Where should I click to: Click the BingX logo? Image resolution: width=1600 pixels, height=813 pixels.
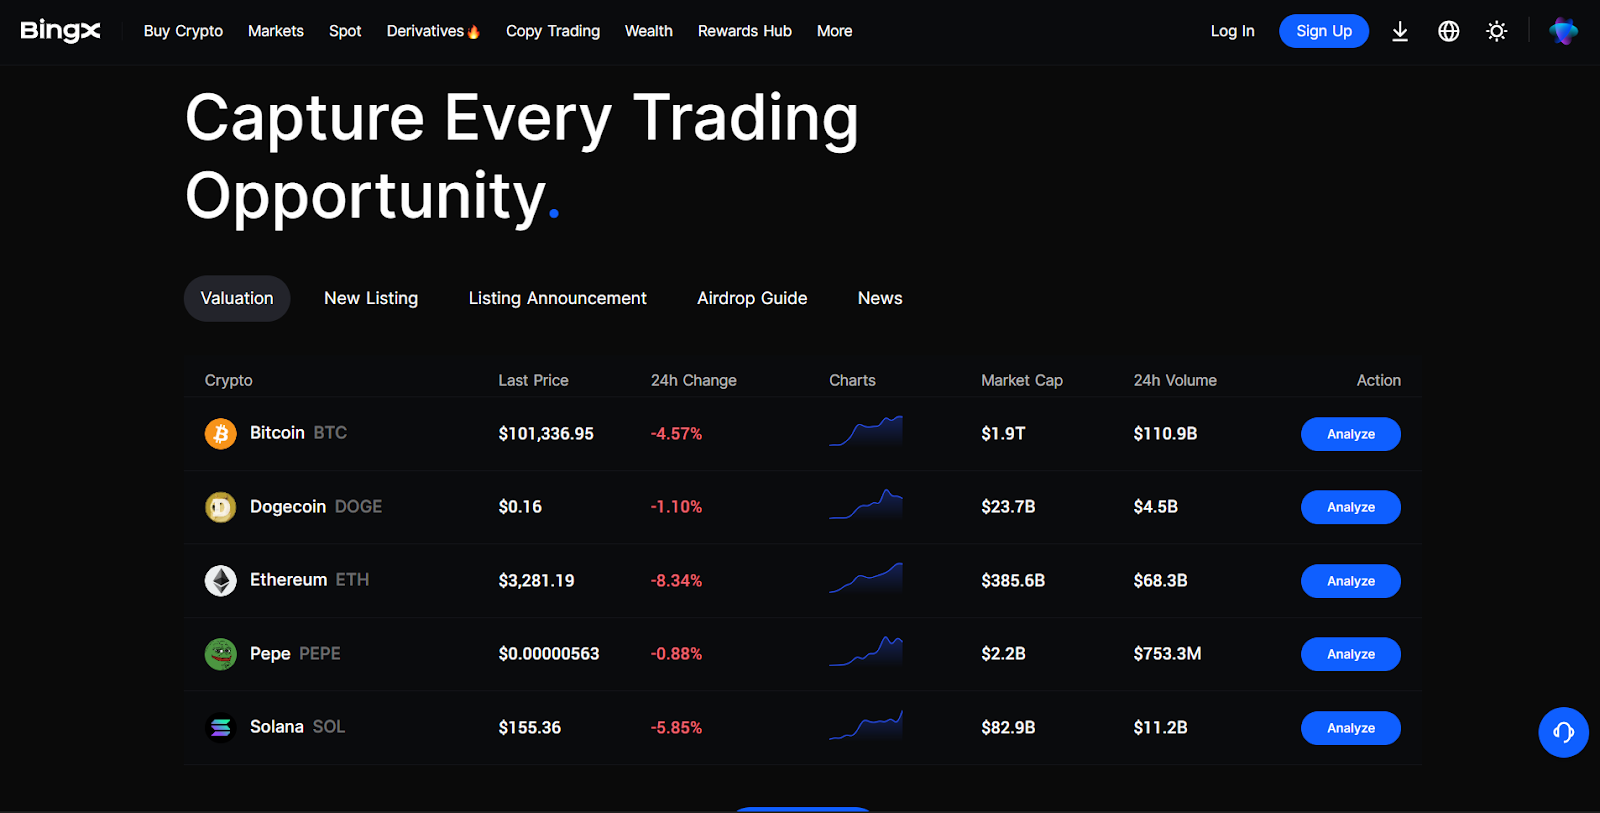coord(60,31)
